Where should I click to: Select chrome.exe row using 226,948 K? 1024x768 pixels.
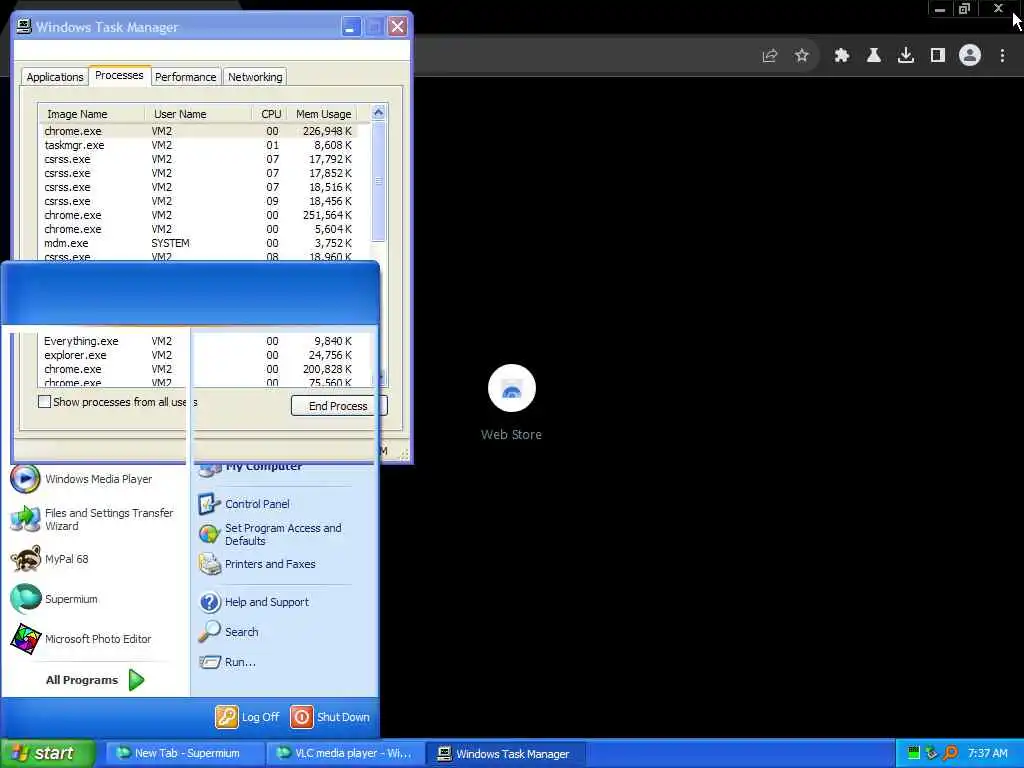click(x=199, y=131)
